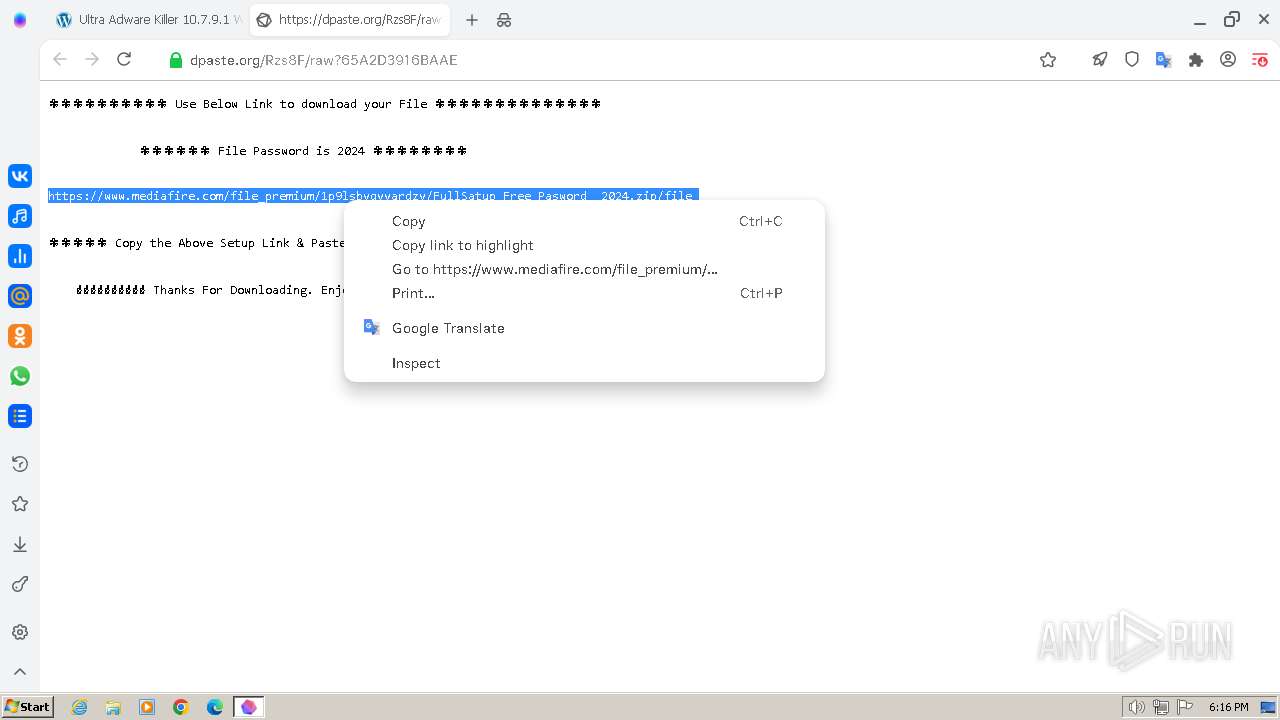Viewport: 1280px width, 720px height.
Task: Click the rocket icon in toolbar
Action: 1100,60
